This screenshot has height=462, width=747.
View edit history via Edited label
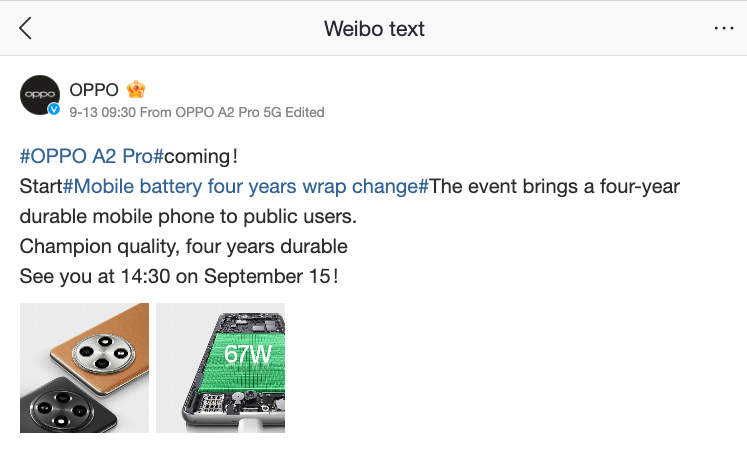(x=305, y=113)
